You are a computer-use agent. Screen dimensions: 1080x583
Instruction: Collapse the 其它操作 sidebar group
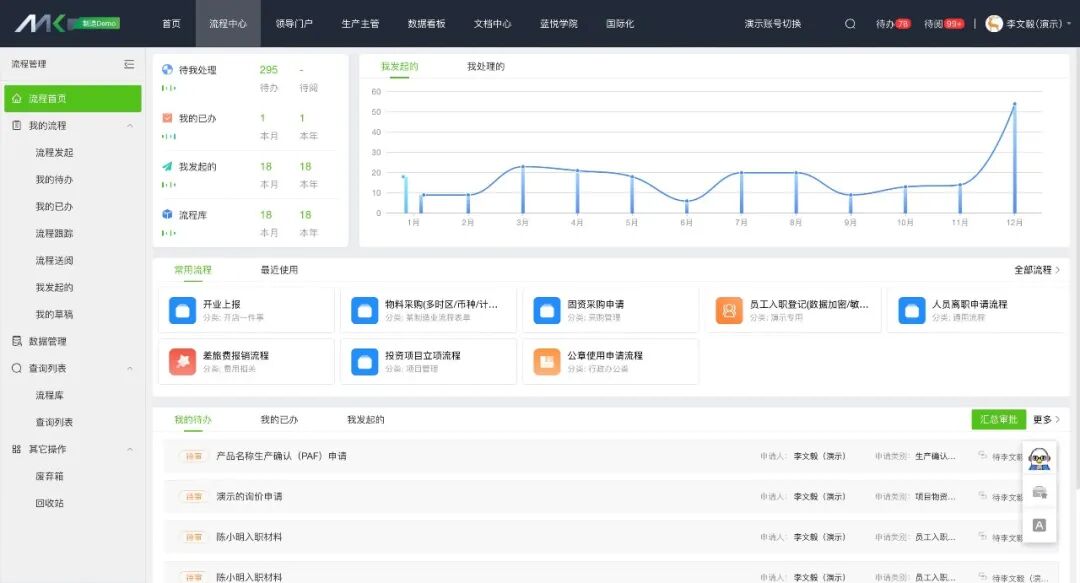130,449
